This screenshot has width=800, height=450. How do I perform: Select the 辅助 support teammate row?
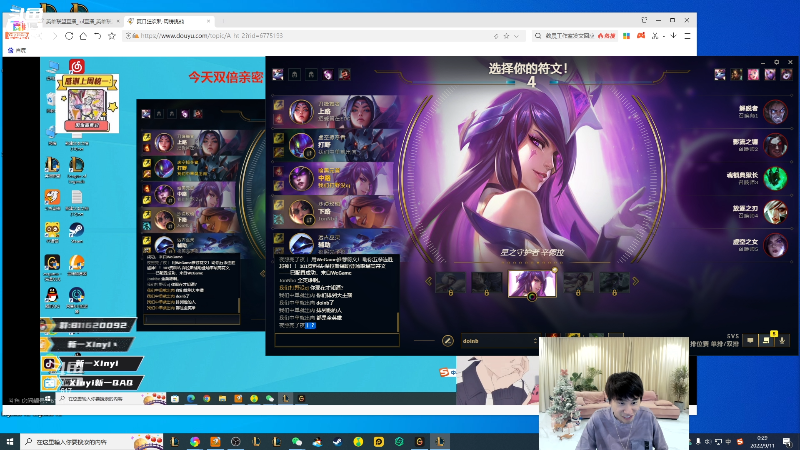tap(335, 243)
